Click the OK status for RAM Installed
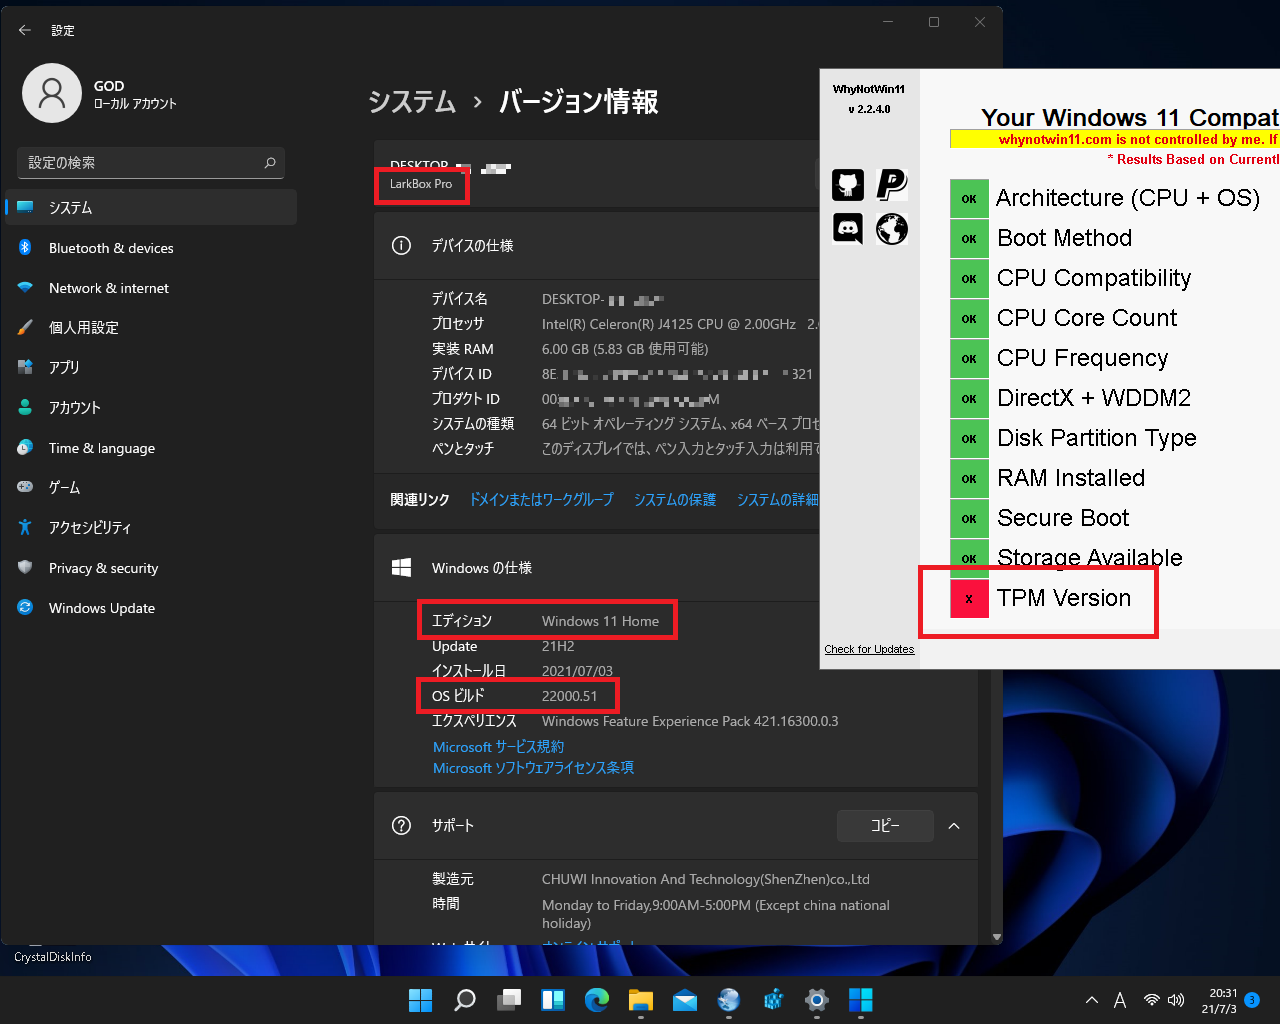 (969, 478)
